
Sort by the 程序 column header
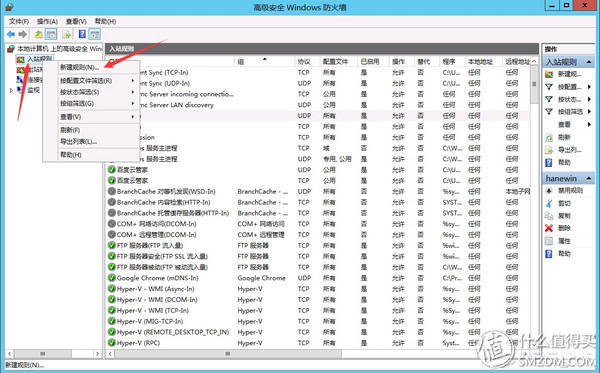452,62
